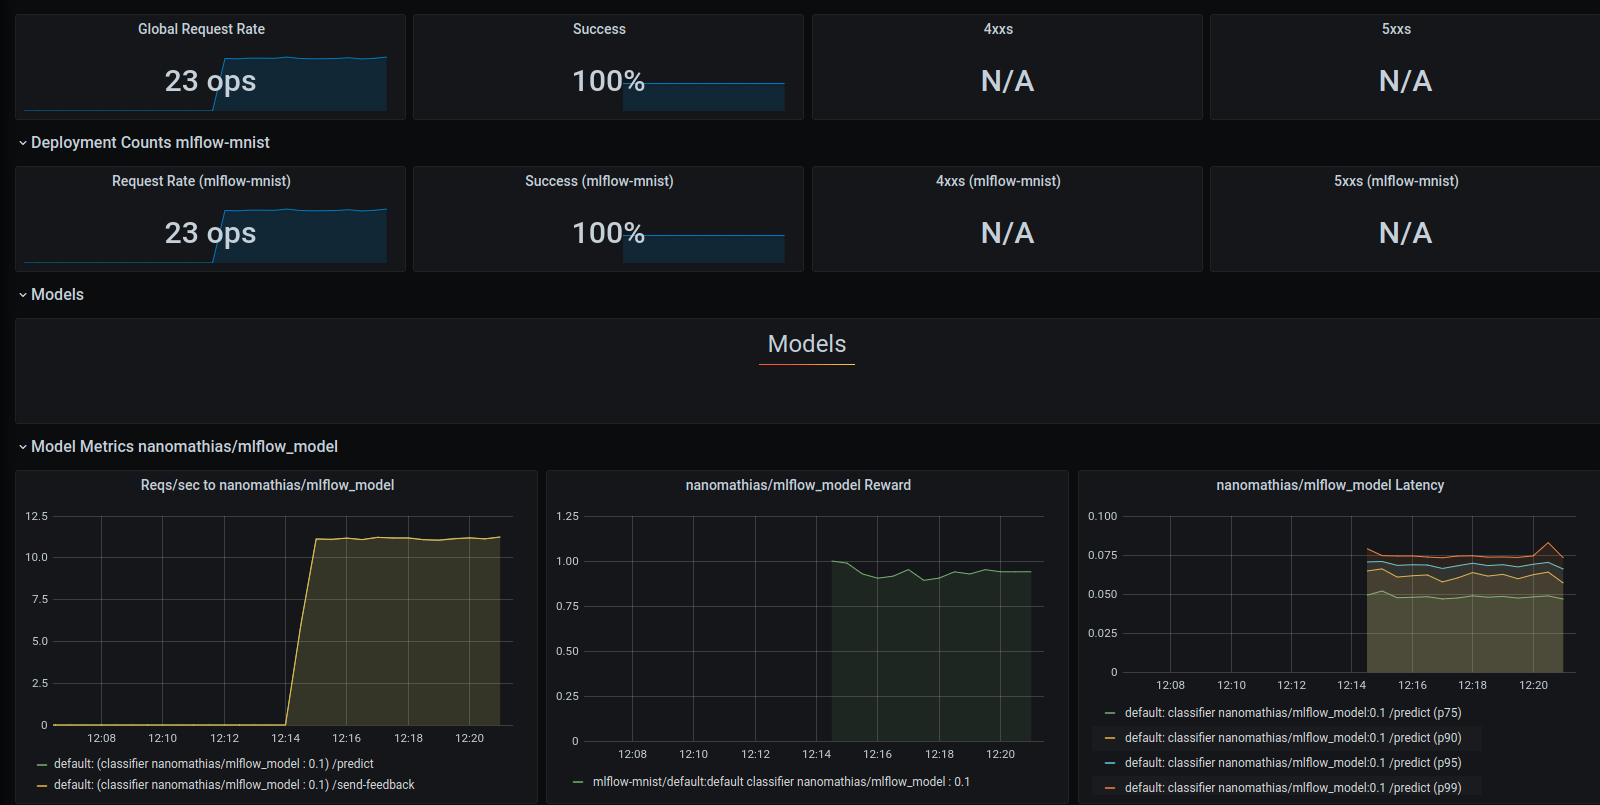
Task: Toggle the /predict (p95) latency legend series
Action: click(1292, 763)
